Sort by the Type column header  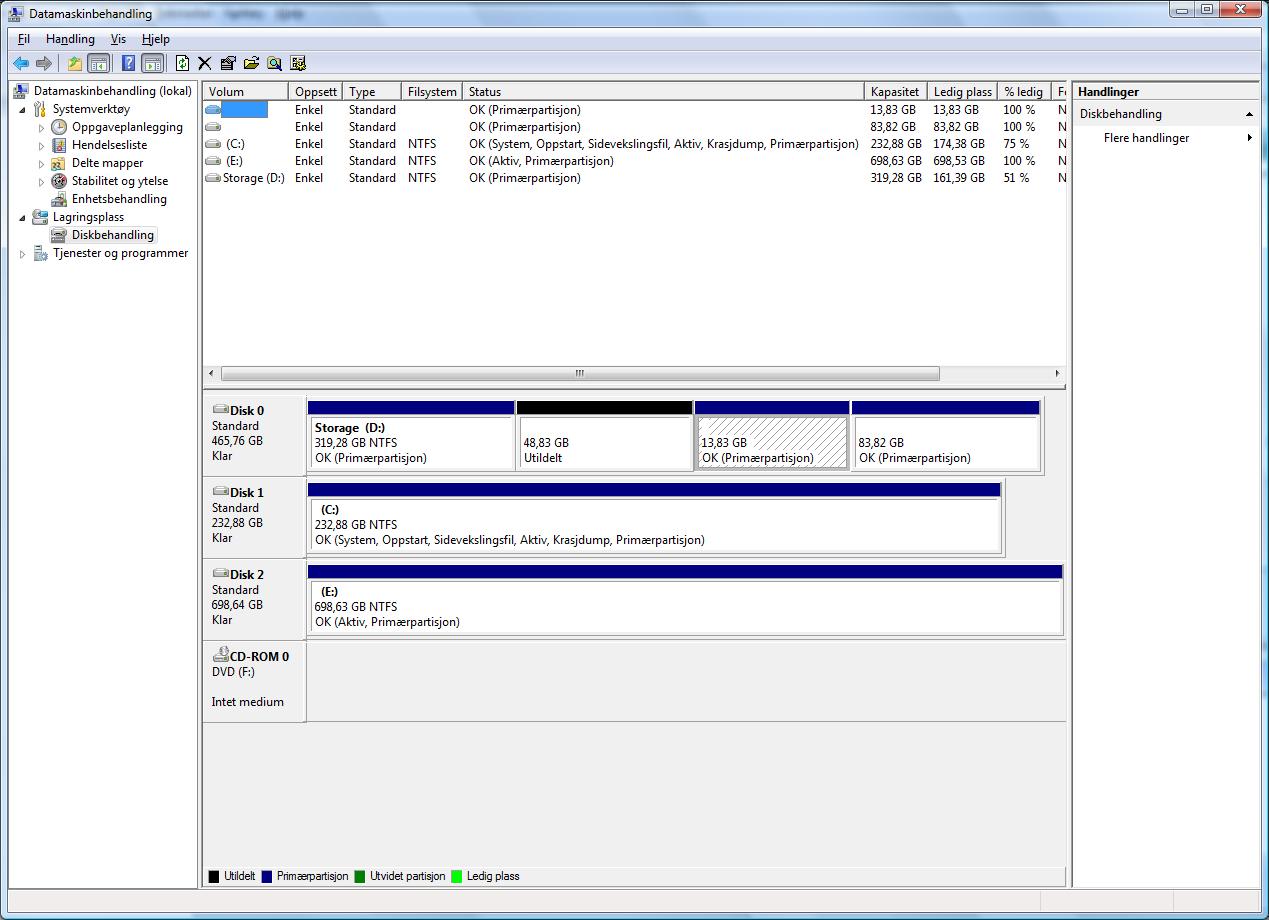(372, 91)
